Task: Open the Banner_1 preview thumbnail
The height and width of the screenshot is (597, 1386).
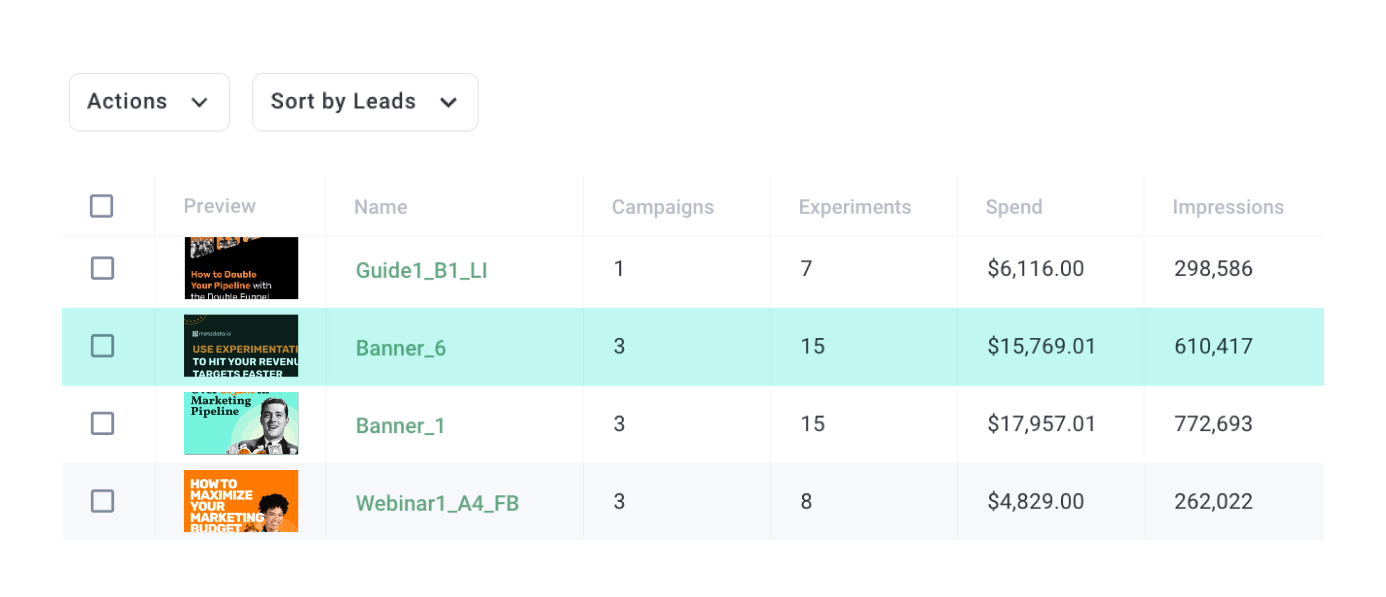Action: [241, 424]
